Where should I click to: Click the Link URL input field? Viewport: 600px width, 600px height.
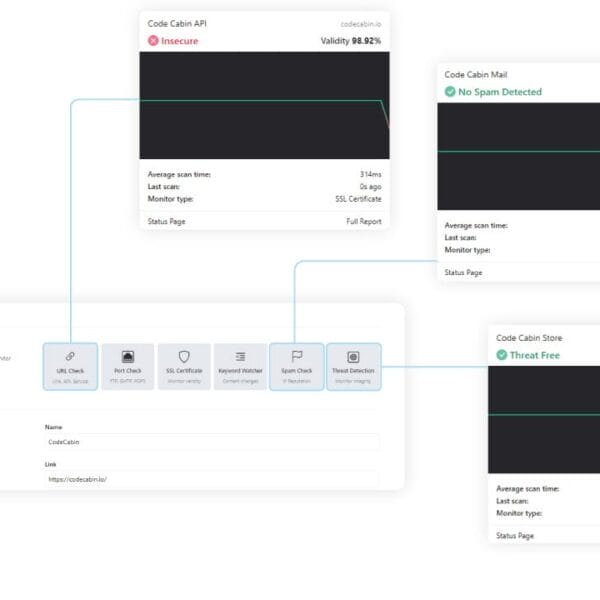(x=212, y=479)
